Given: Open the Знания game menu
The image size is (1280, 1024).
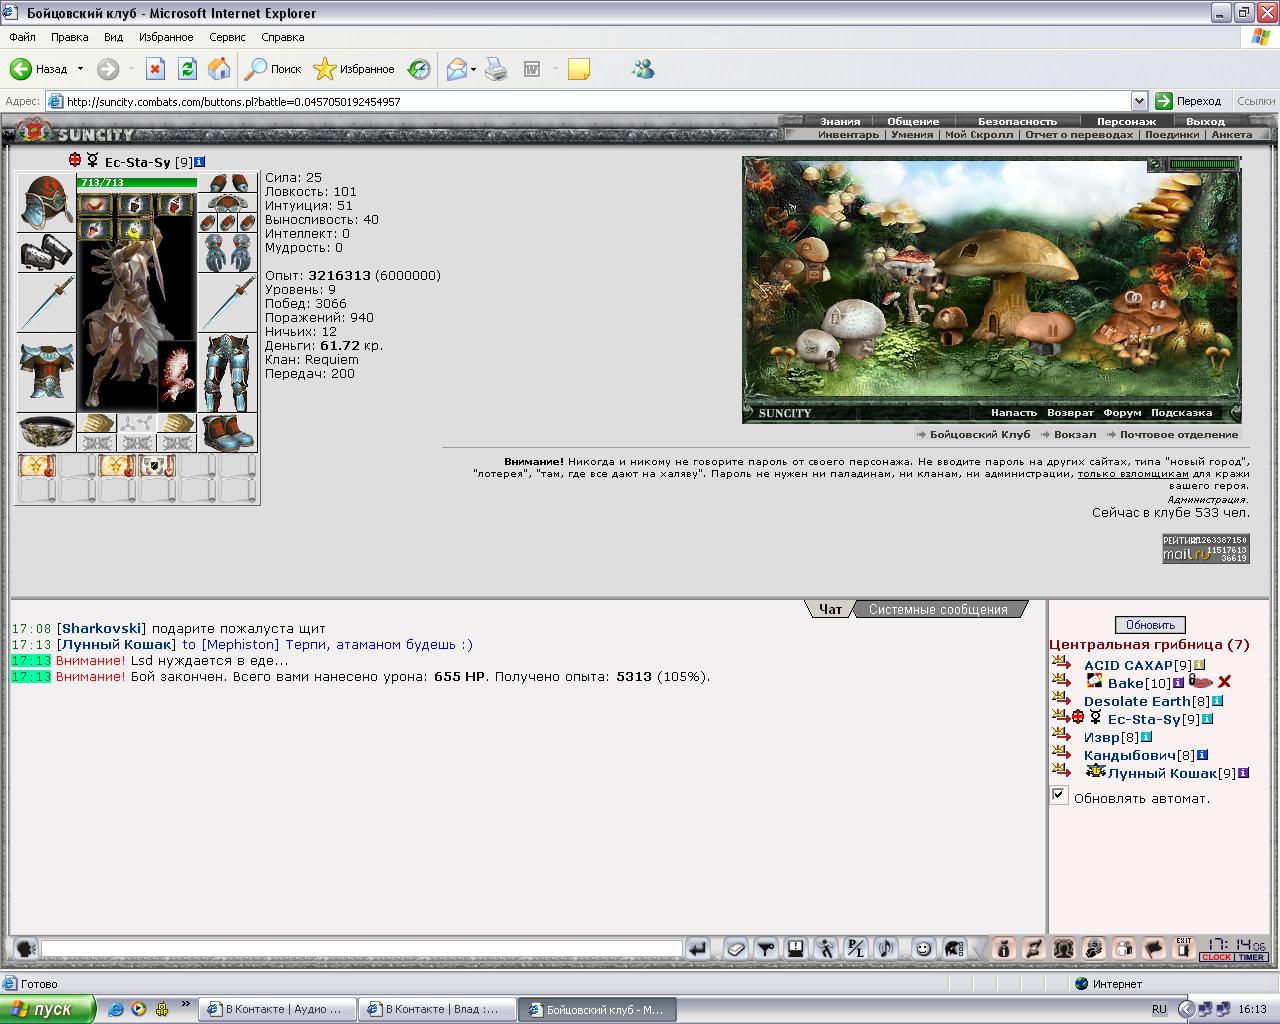Looking at the screenshot, I should click(840, 121).
